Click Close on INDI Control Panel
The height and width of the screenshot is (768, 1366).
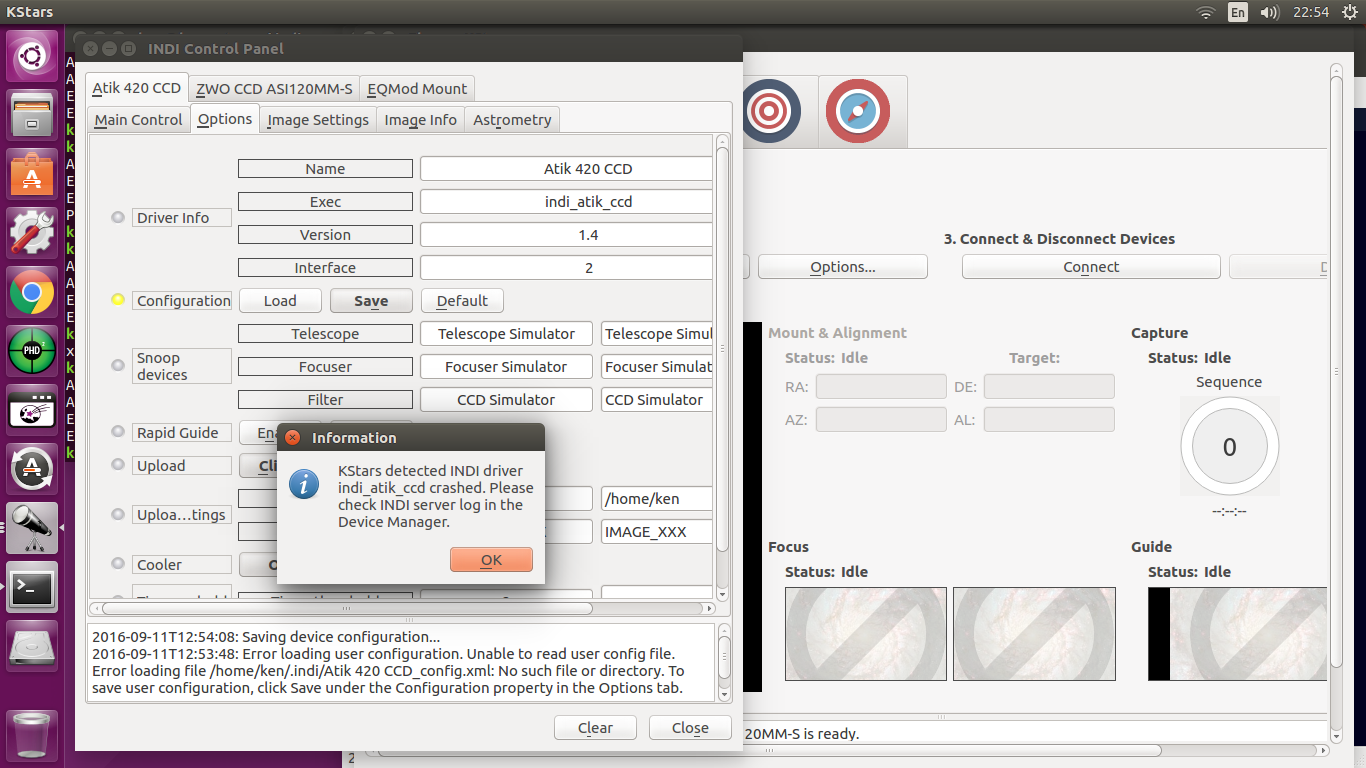[x=690, y=728]
